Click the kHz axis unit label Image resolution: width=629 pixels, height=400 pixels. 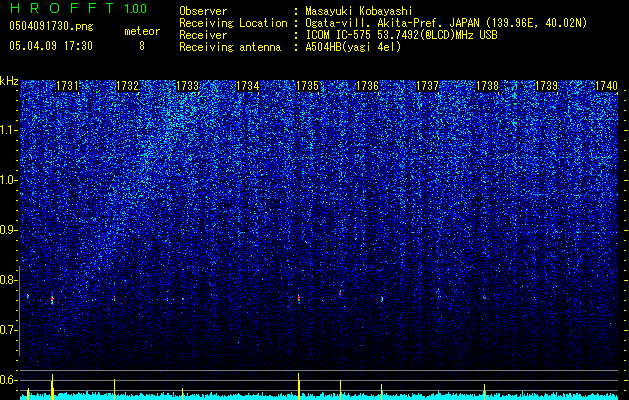click(9, 81)
